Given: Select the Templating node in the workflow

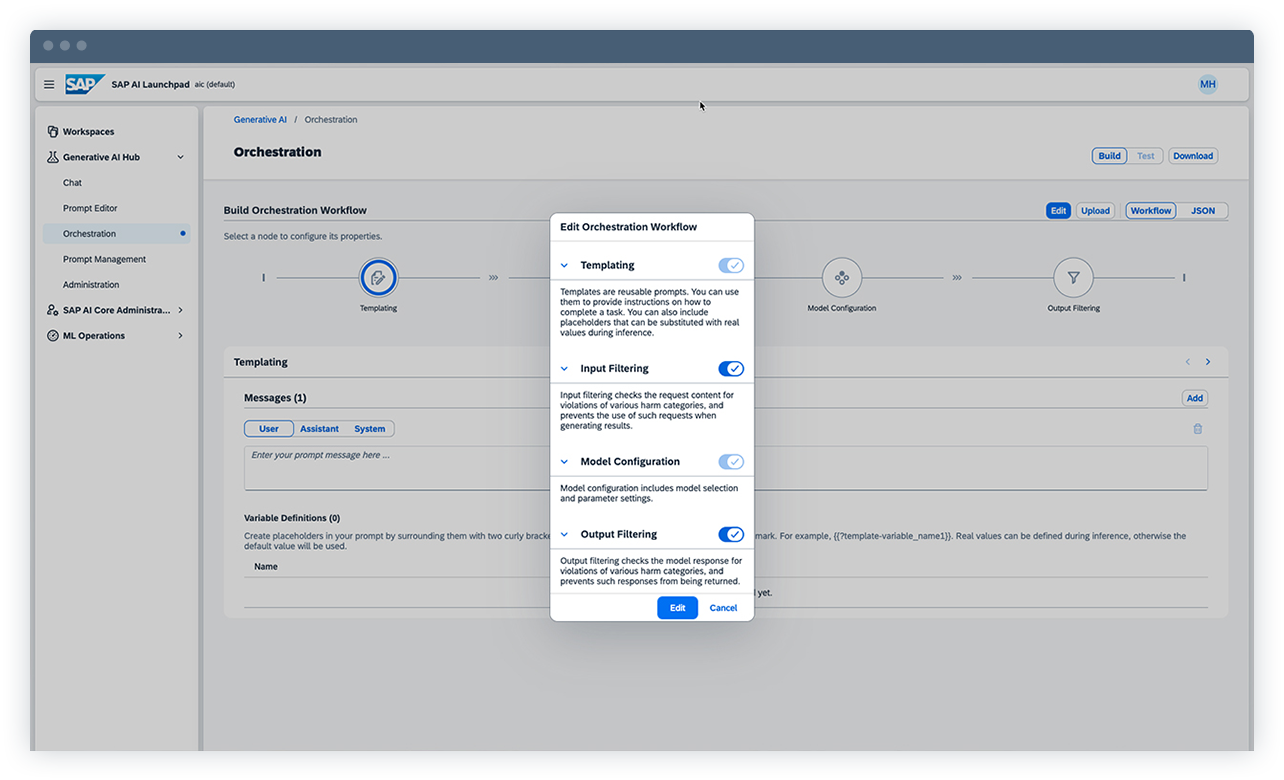Looking at the screenshot, I should (378, 278).
